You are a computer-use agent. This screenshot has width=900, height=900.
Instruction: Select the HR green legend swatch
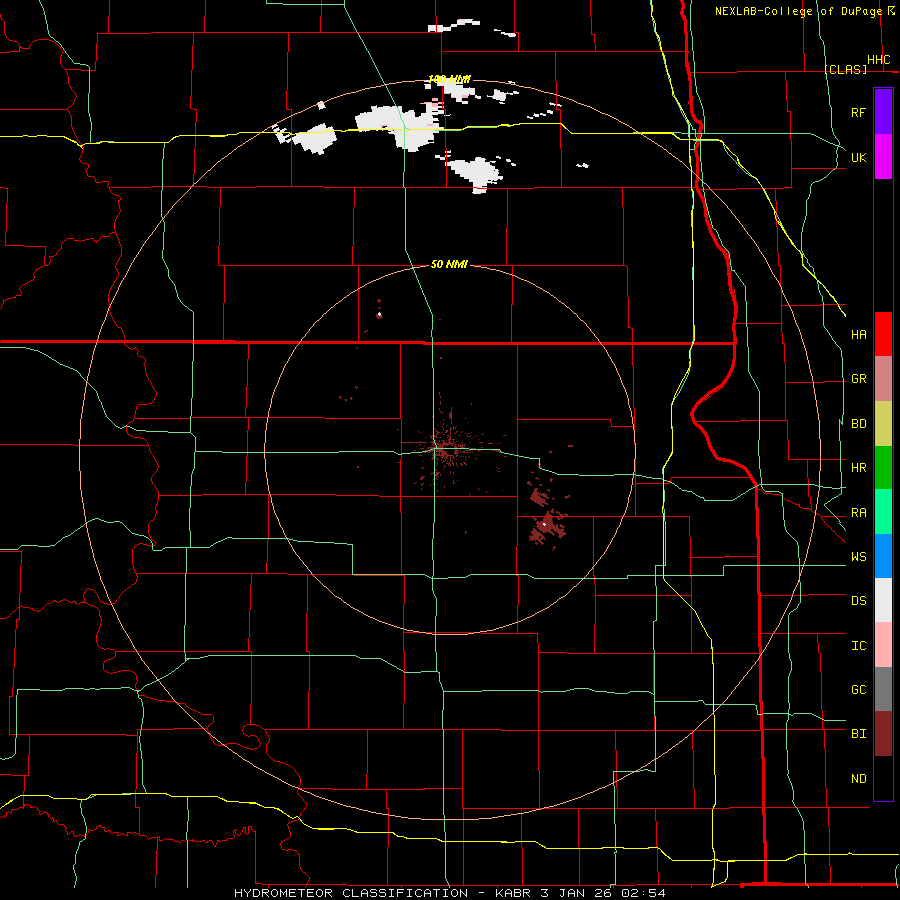pyautogui.click(x=883, y=467)
